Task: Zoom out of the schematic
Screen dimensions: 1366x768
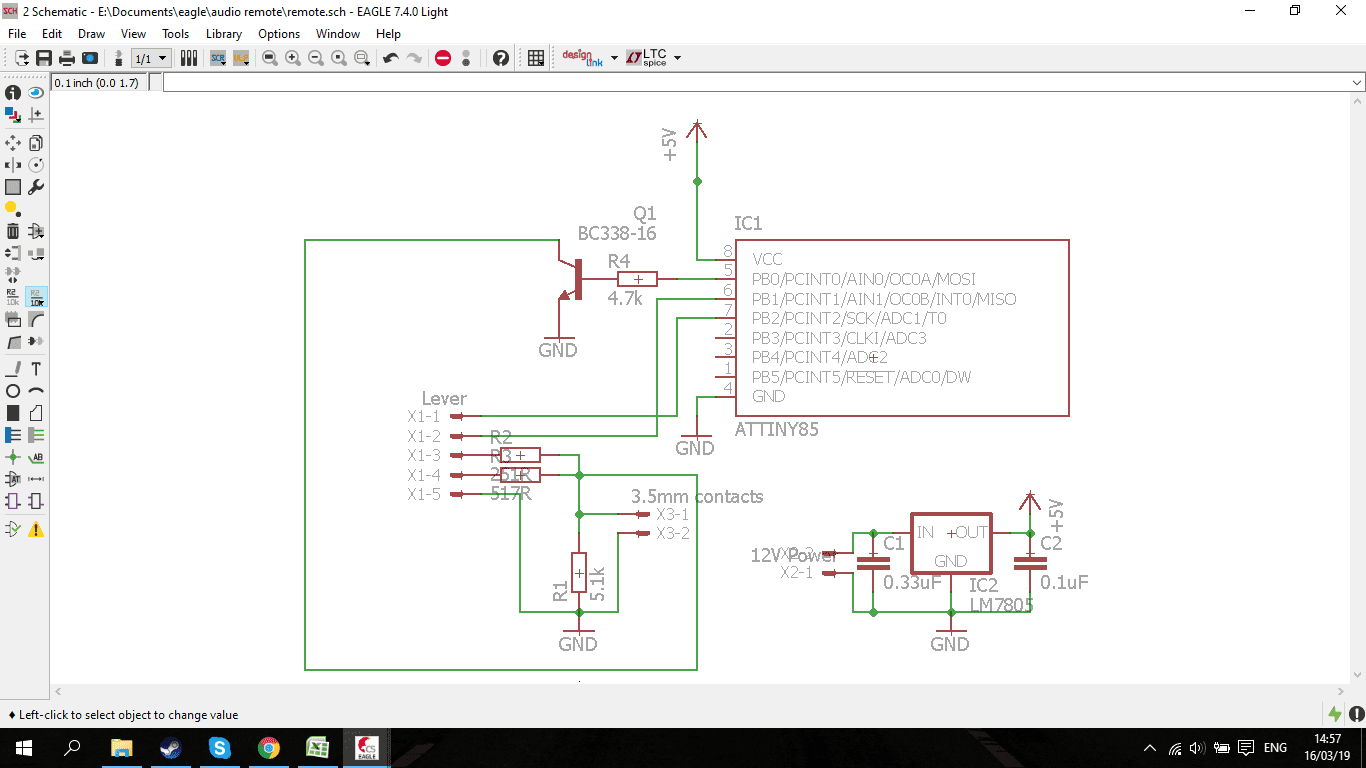Action: [x=316, y=58]
